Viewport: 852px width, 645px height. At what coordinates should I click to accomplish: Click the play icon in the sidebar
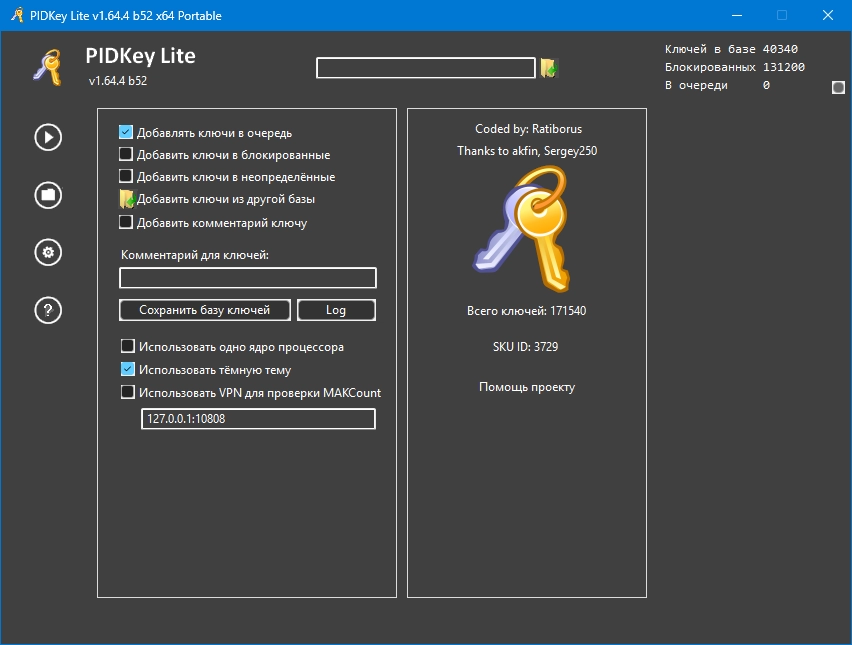[48, 137]
